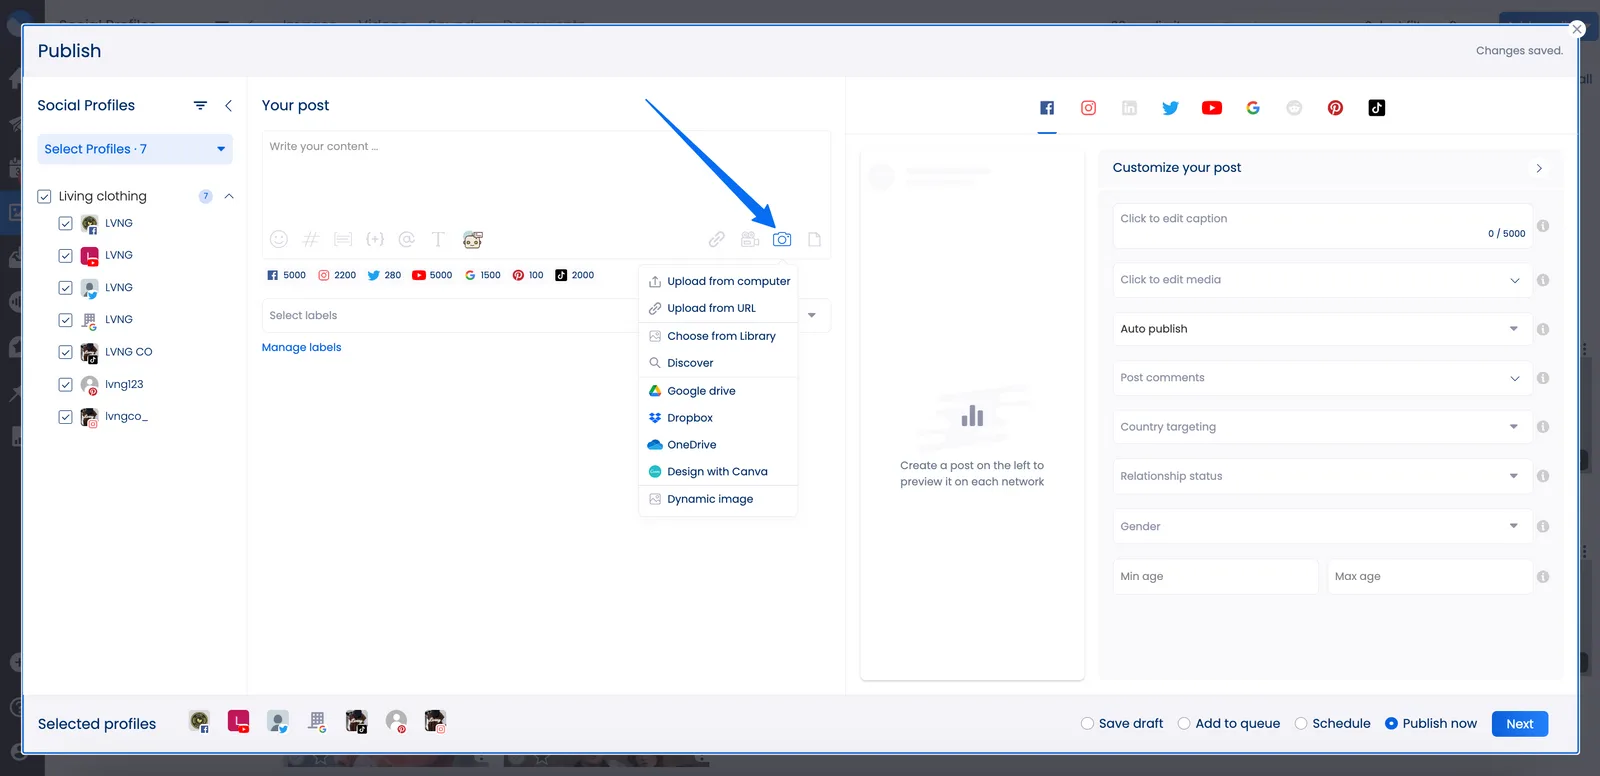
Task: Uncheck the Twitter LVNG profile
Action: 65,288
